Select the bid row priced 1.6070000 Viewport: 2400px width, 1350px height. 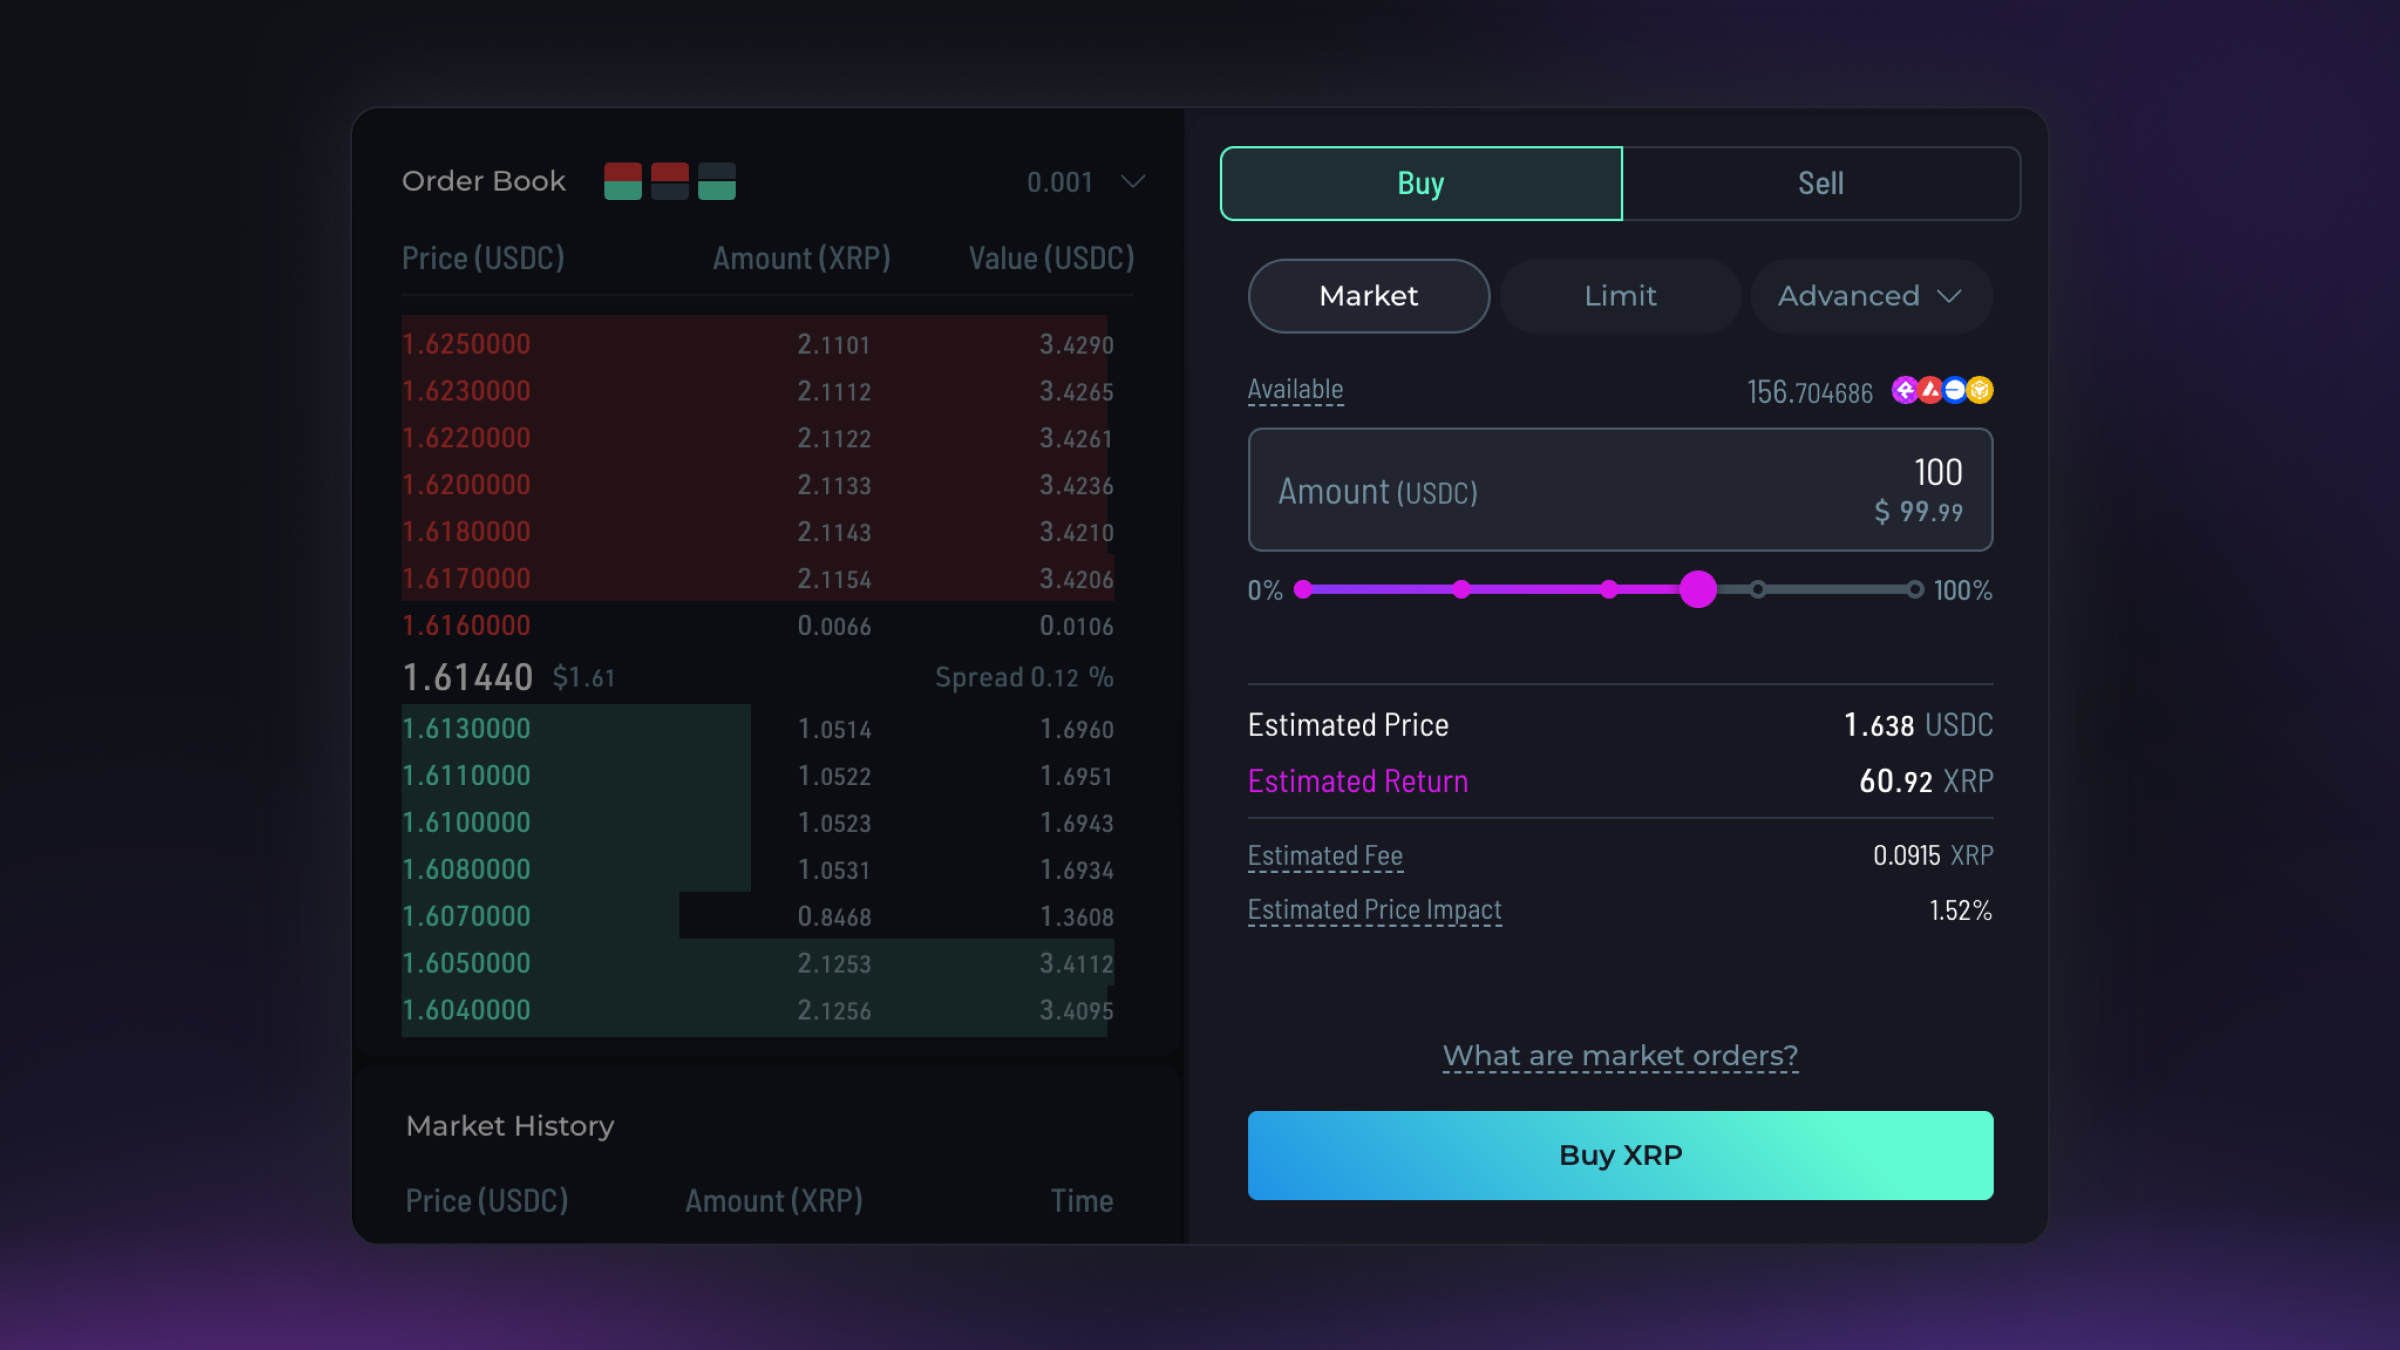coord(758,917)
